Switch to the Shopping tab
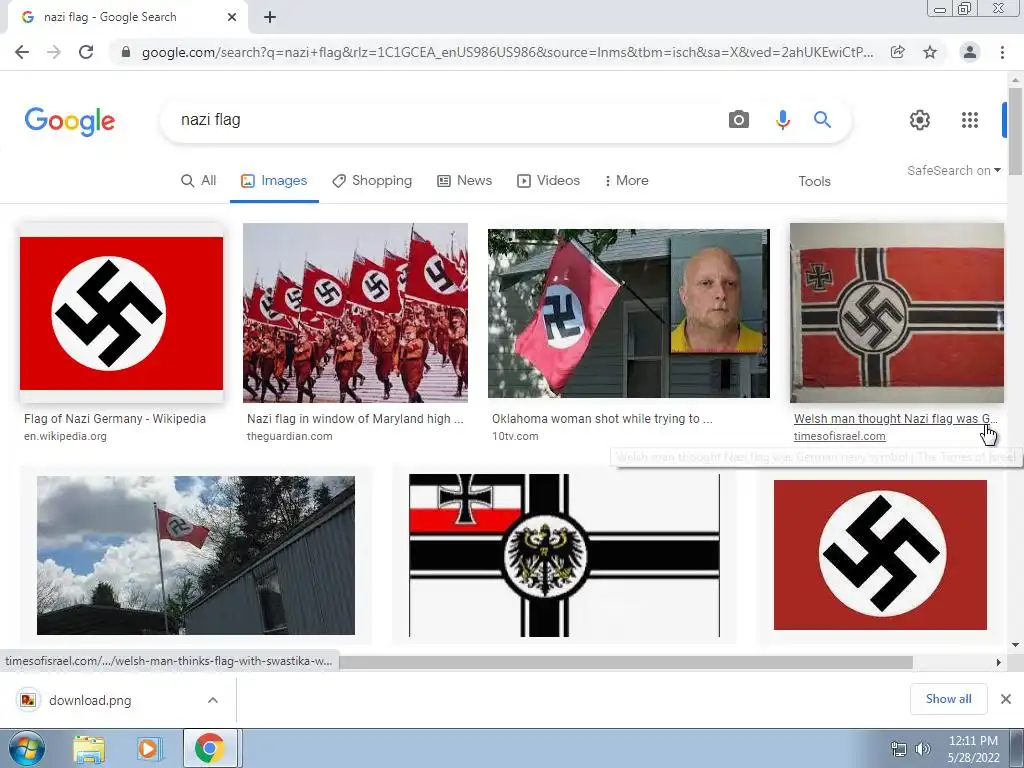 click(372, 181)
